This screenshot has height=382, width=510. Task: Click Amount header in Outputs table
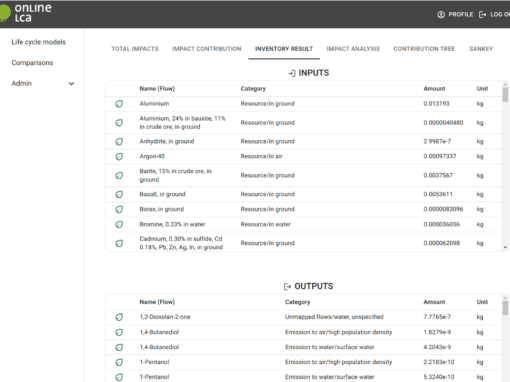pos(434,302)
